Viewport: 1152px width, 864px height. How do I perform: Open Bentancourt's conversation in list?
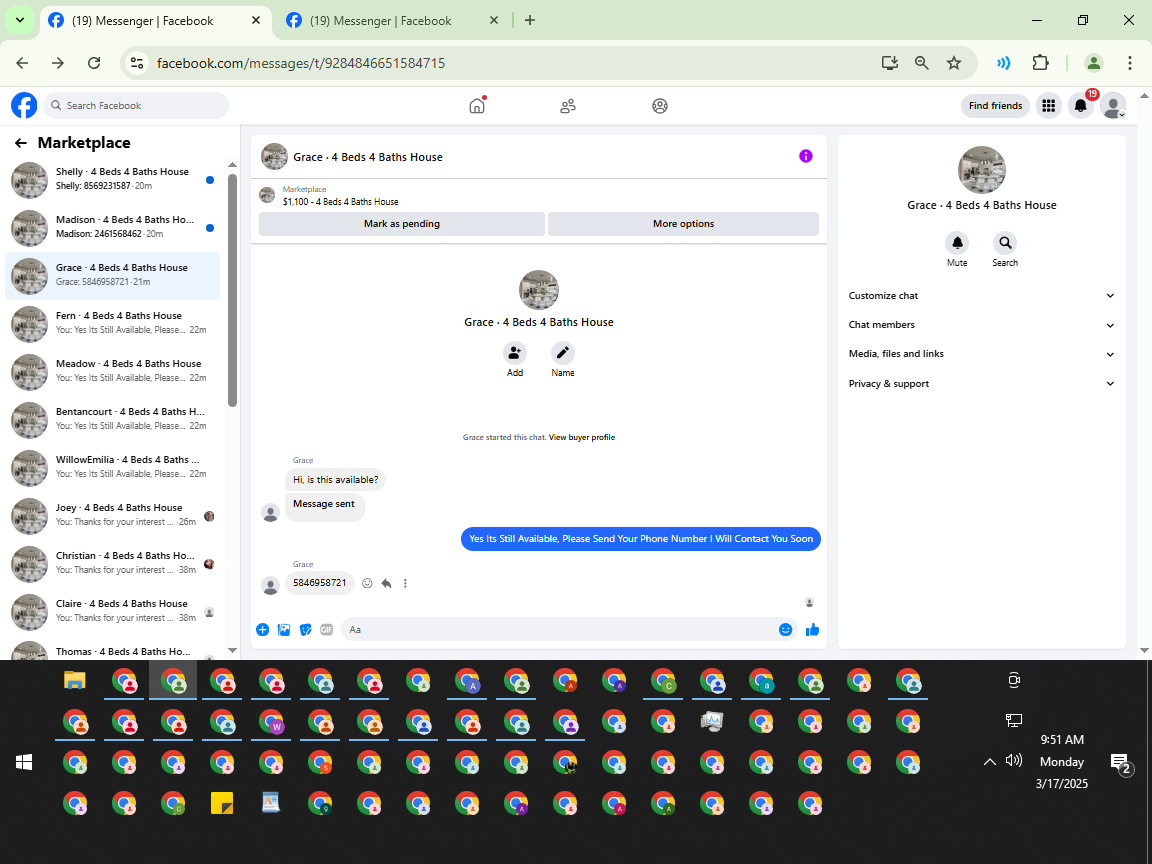113,420
